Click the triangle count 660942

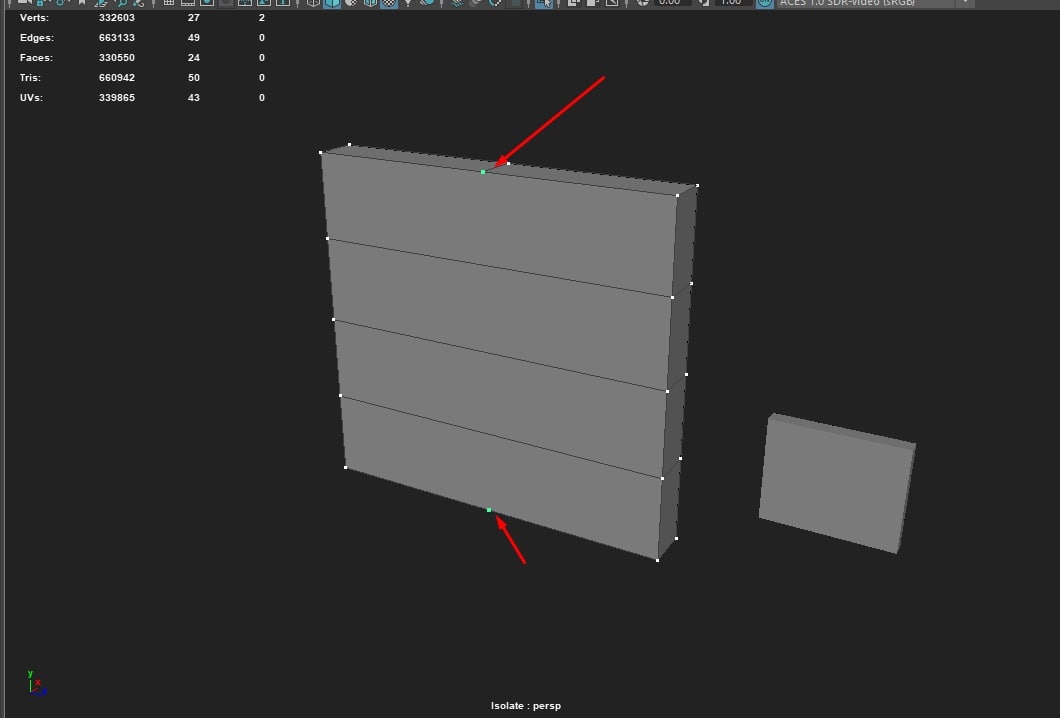point(116,78)
